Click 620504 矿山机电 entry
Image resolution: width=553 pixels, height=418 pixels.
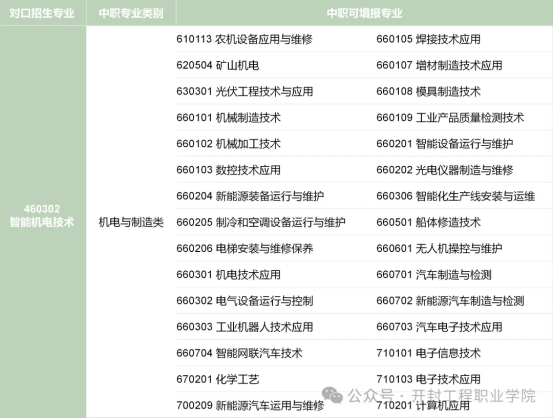pos(218,65)
